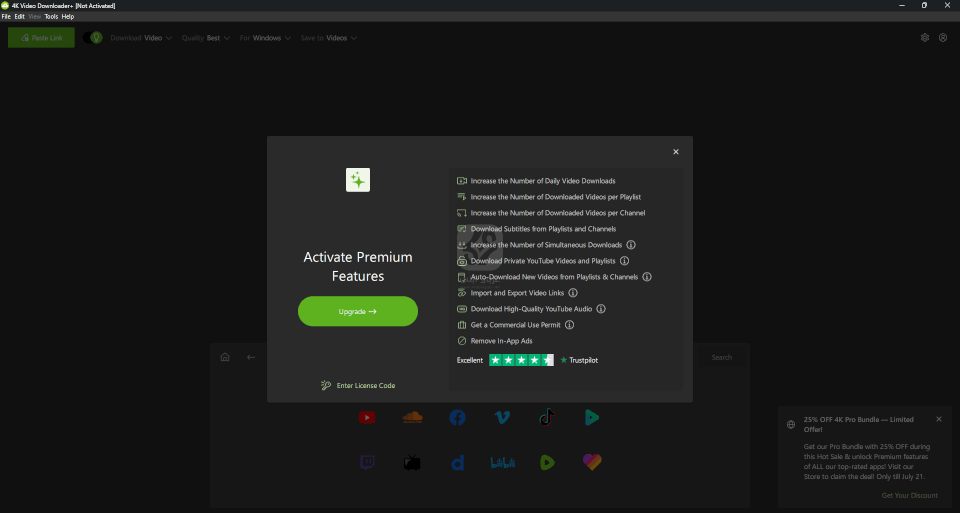Click 'Remove In-App Ads' feature text
This screenshot has width=960, height=513.
tap(501, 340)
